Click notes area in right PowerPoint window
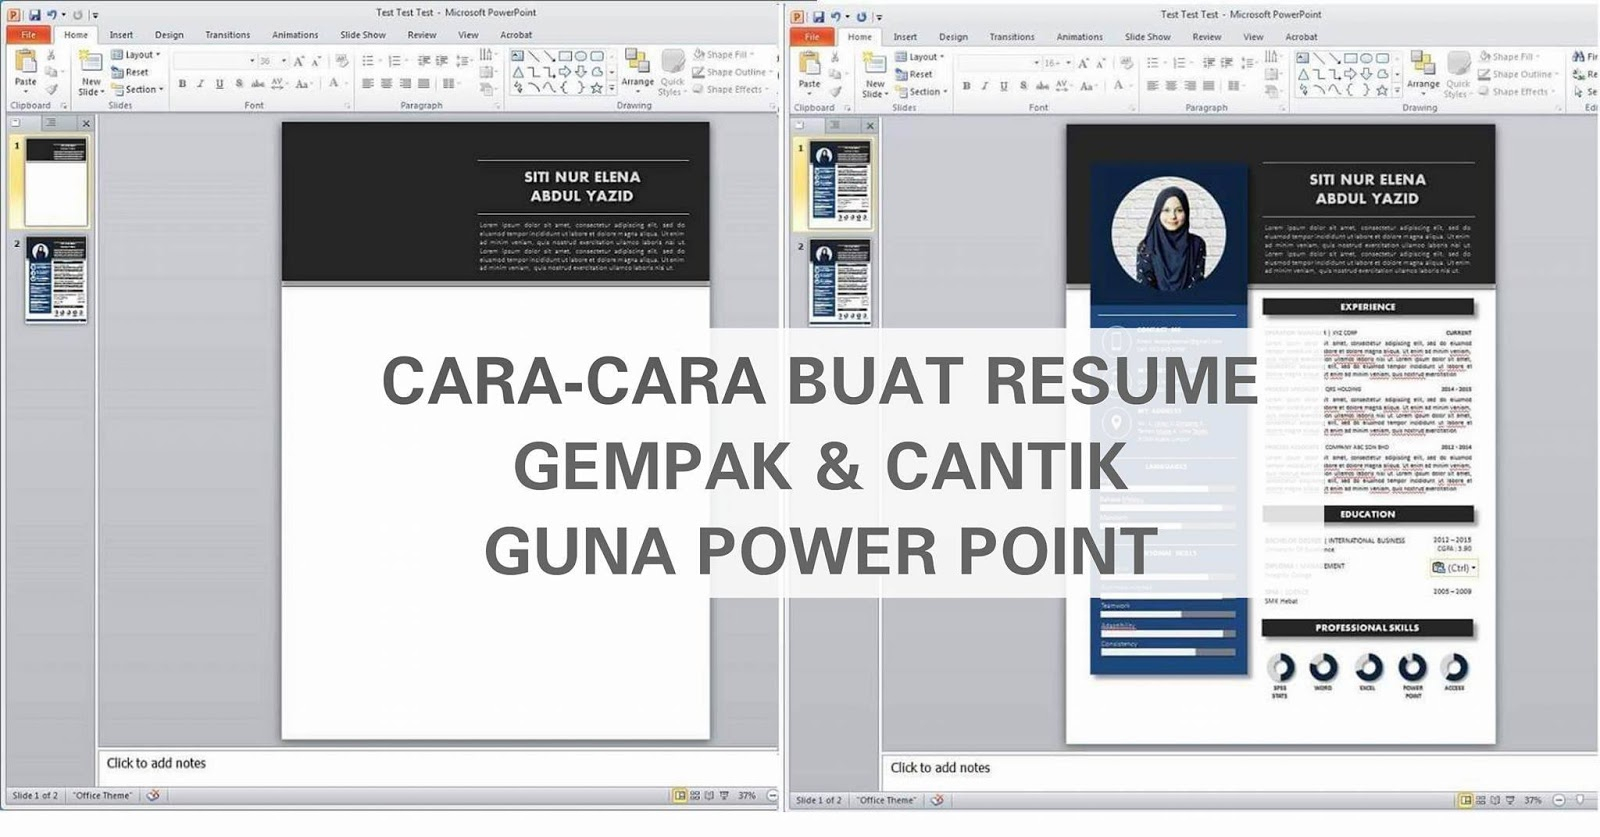Image resolution: width=1600 pixels, height=837 pixels. [x=1240, y=772]
